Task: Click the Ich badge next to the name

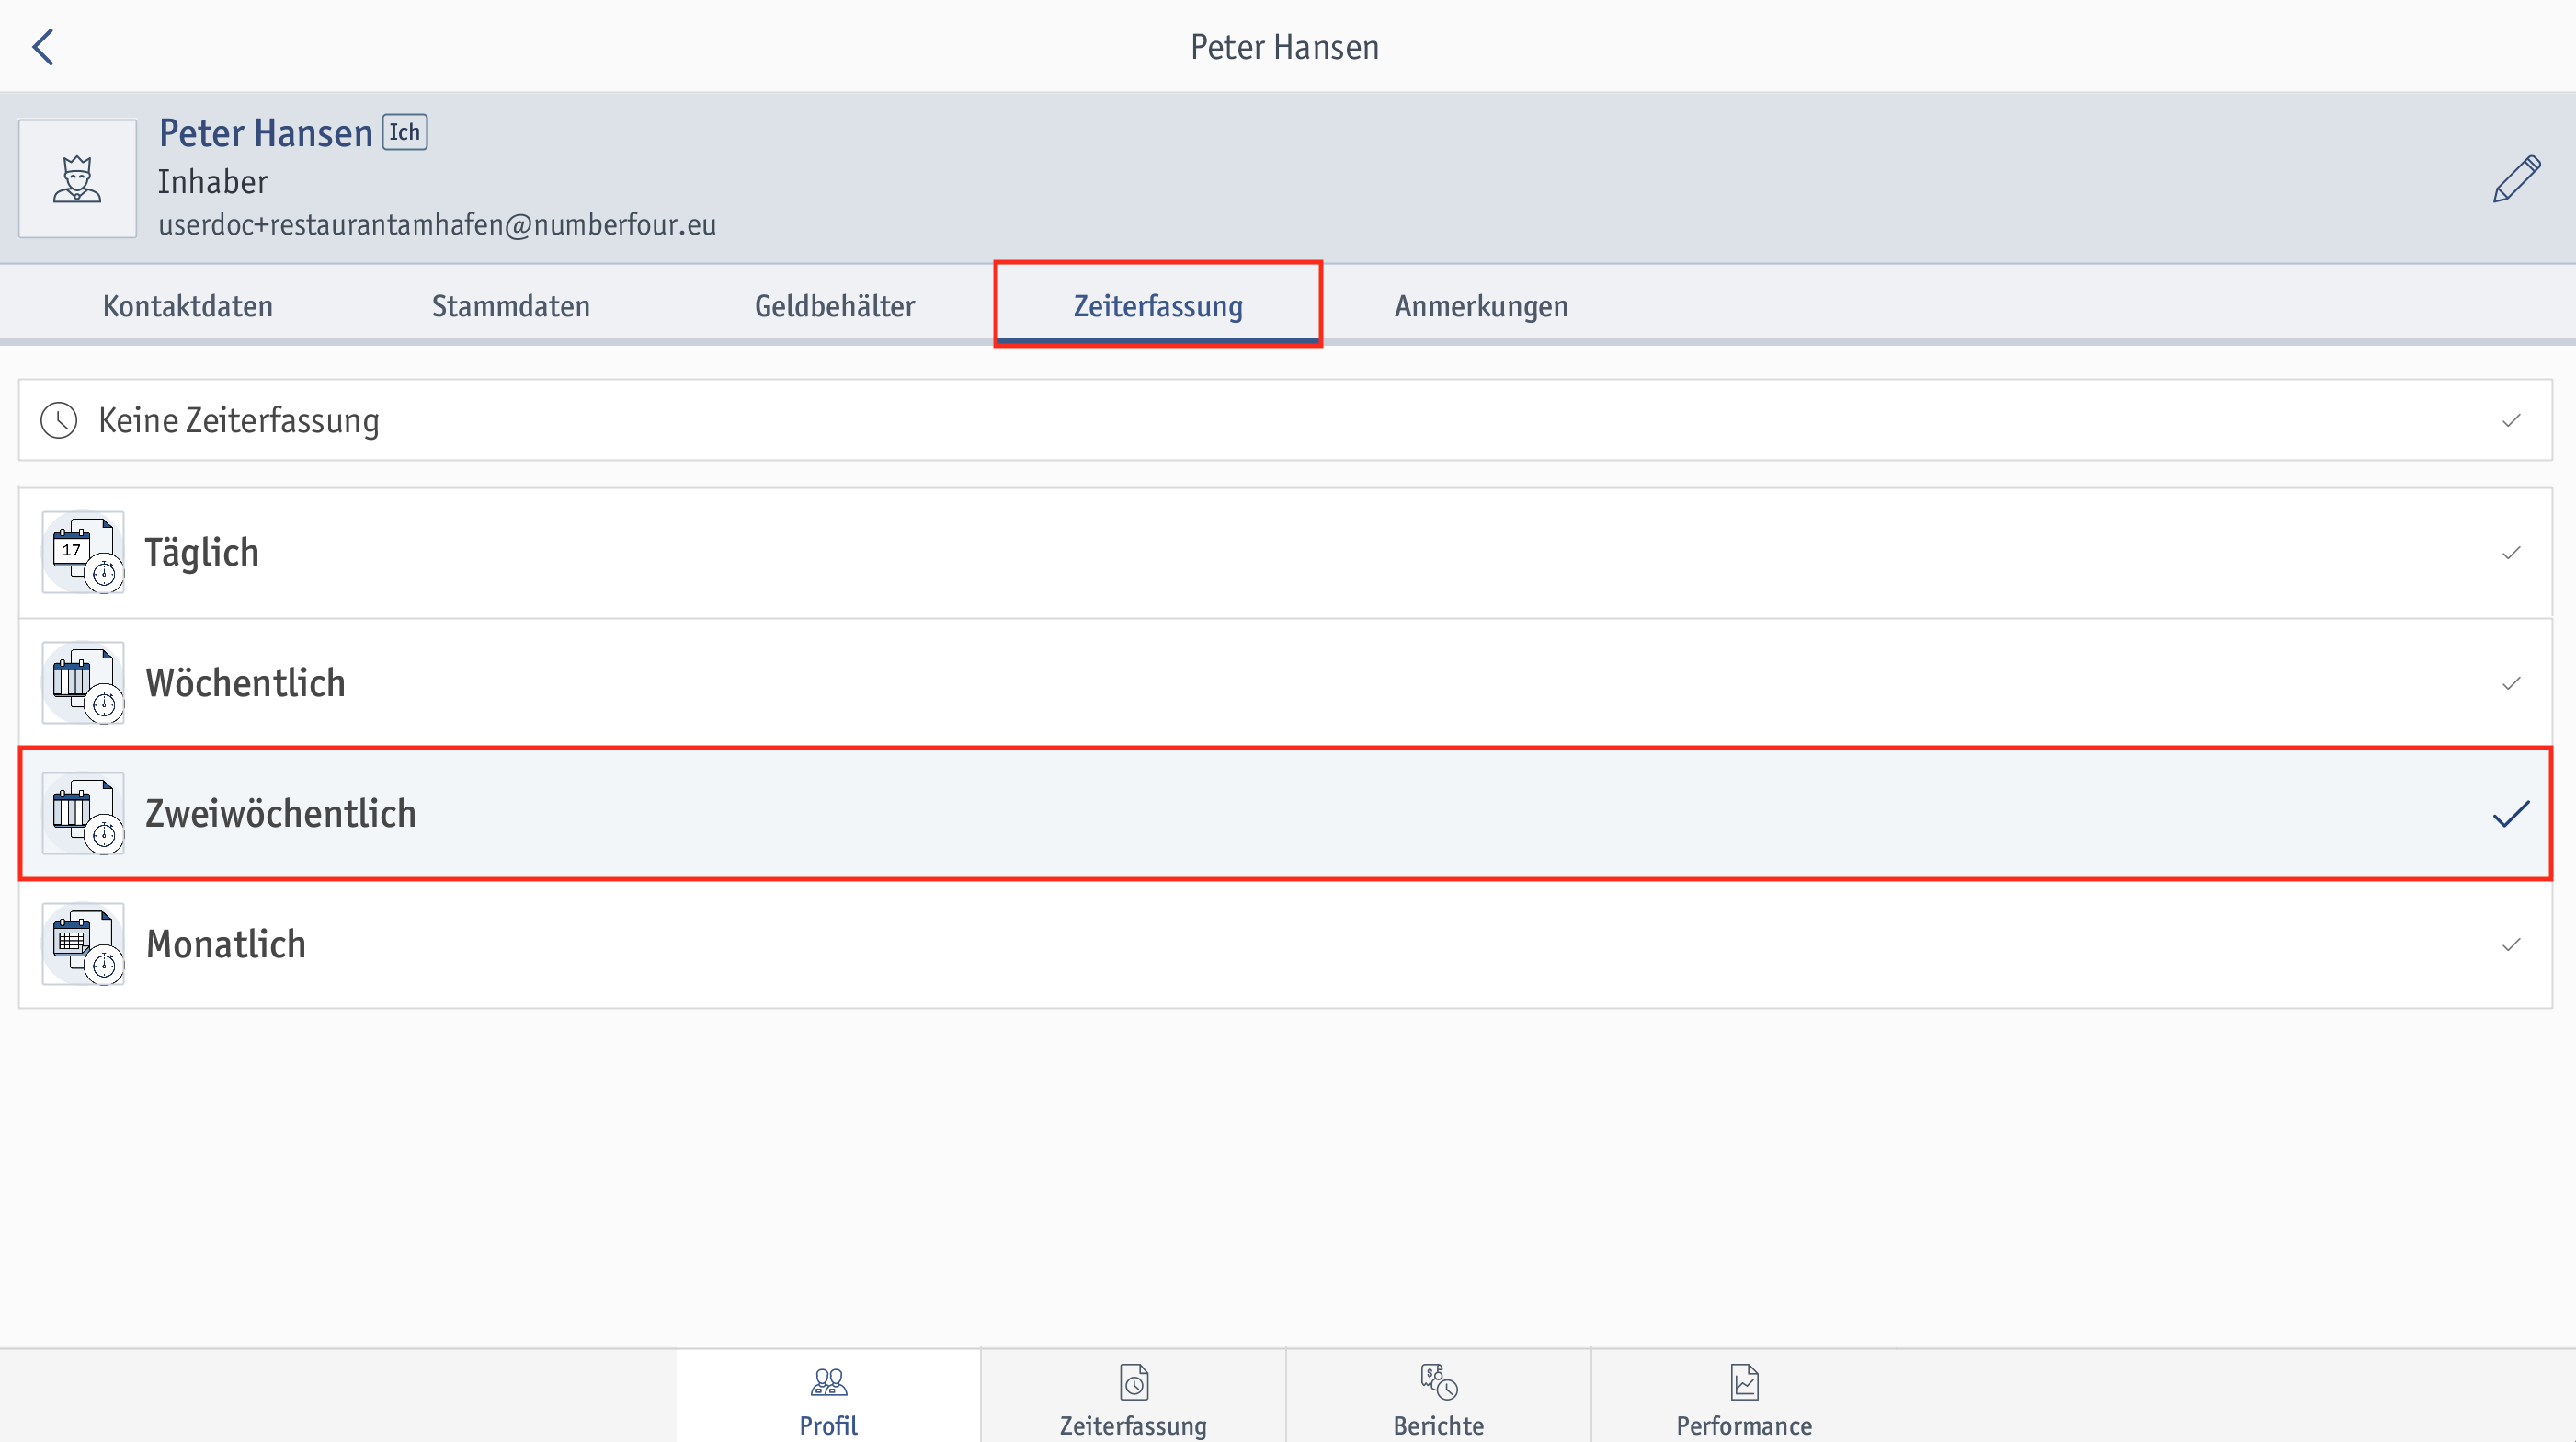Action: coord(405,132)
